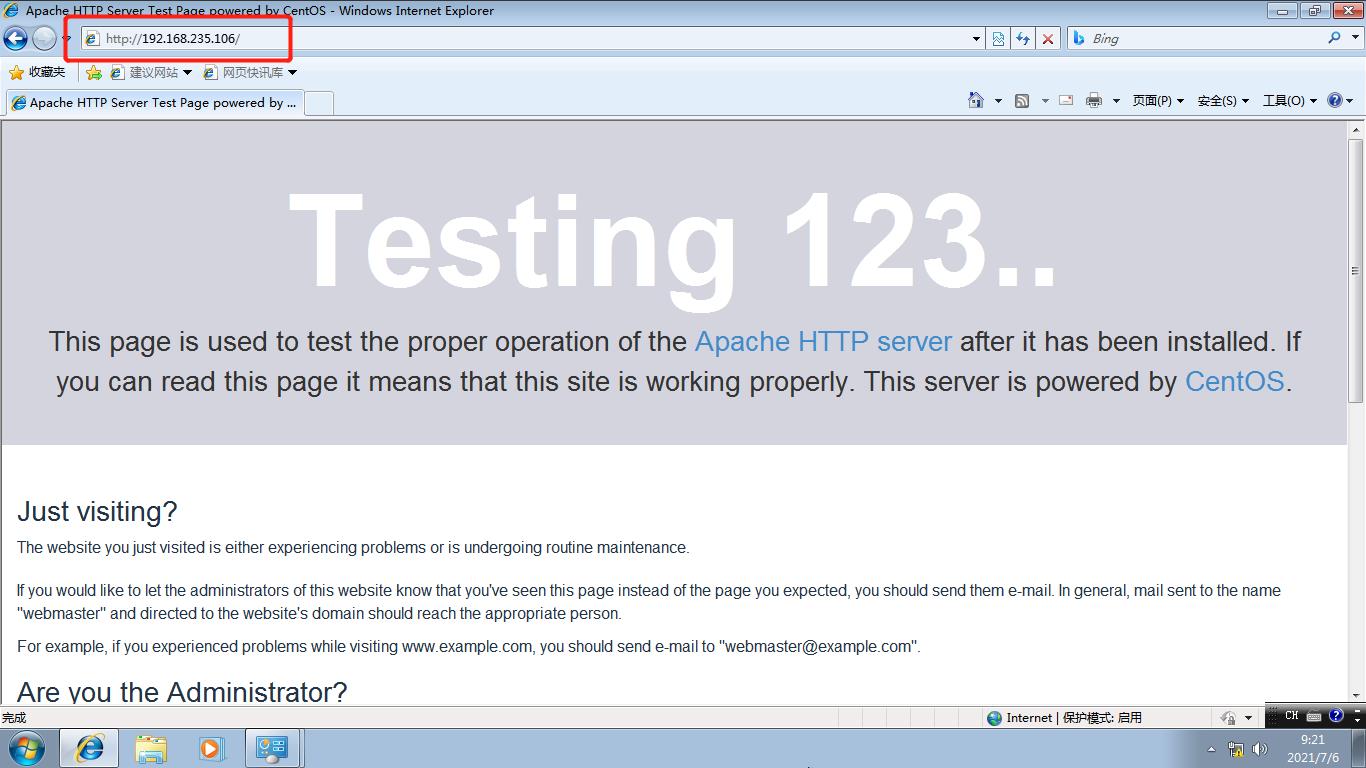Click the Home page icon
The height and width of the screenshot is (768, 1366).
pos(976,100)
